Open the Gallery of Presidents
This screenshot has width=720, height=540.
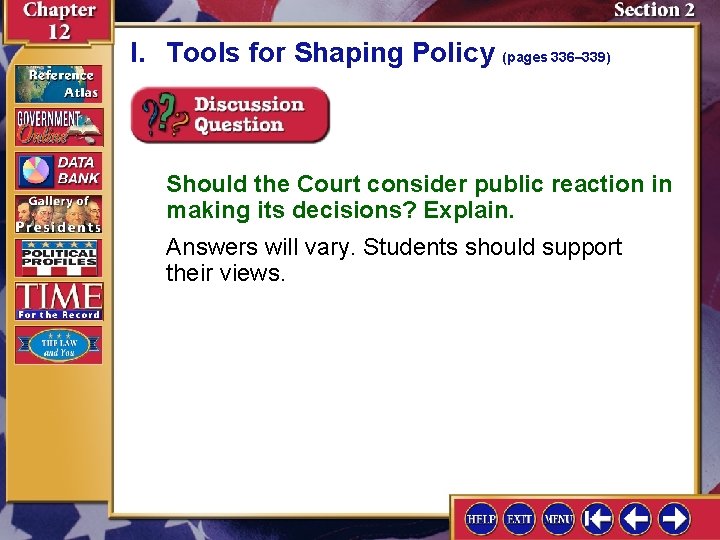pos(58,214)
